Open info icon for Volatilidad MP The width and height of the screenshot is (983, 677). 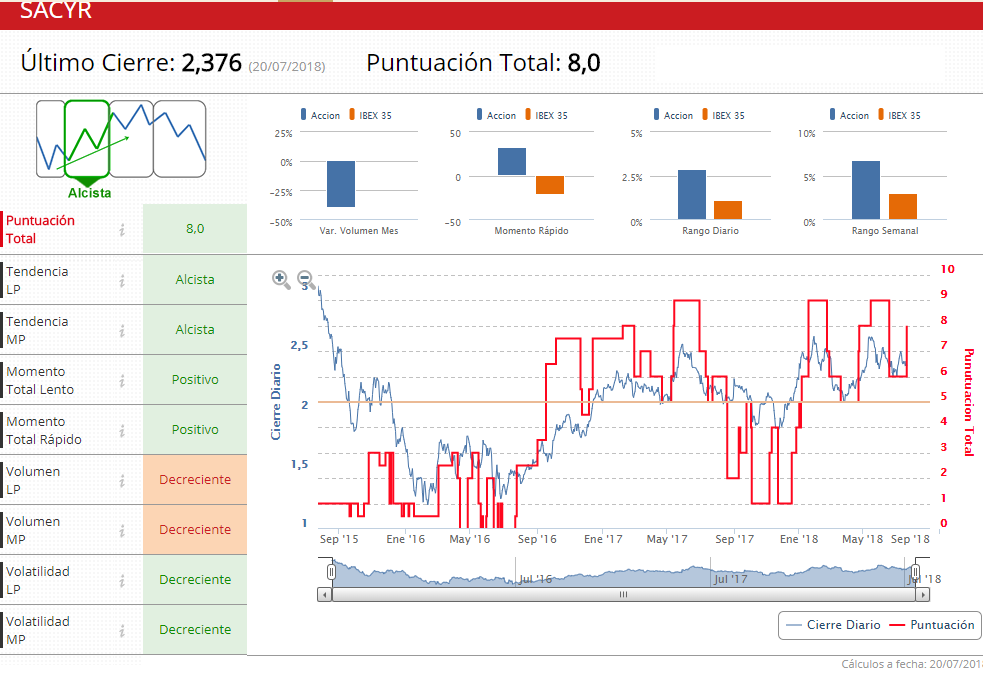coord(122,631)
